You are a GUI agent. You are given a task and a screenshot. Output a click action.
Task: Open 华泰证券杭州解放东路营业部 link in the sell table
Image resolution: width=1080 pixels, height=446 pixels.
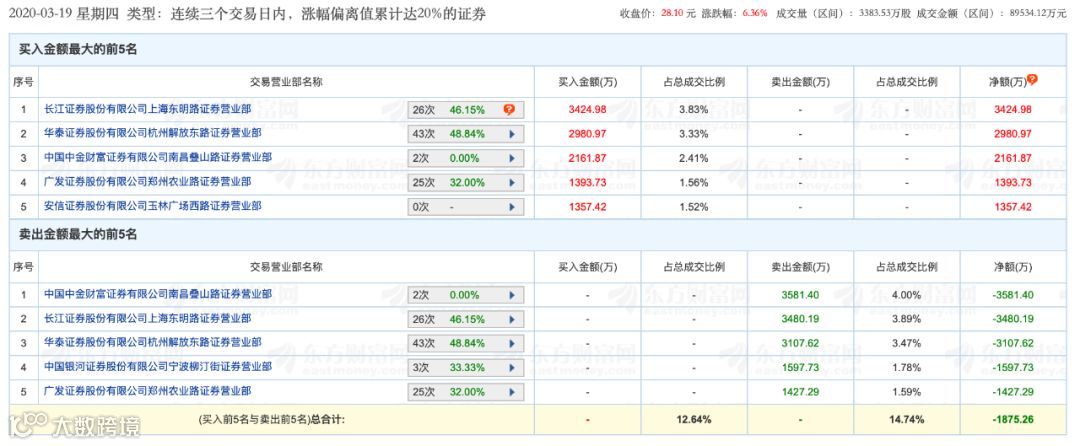[152, 343]
